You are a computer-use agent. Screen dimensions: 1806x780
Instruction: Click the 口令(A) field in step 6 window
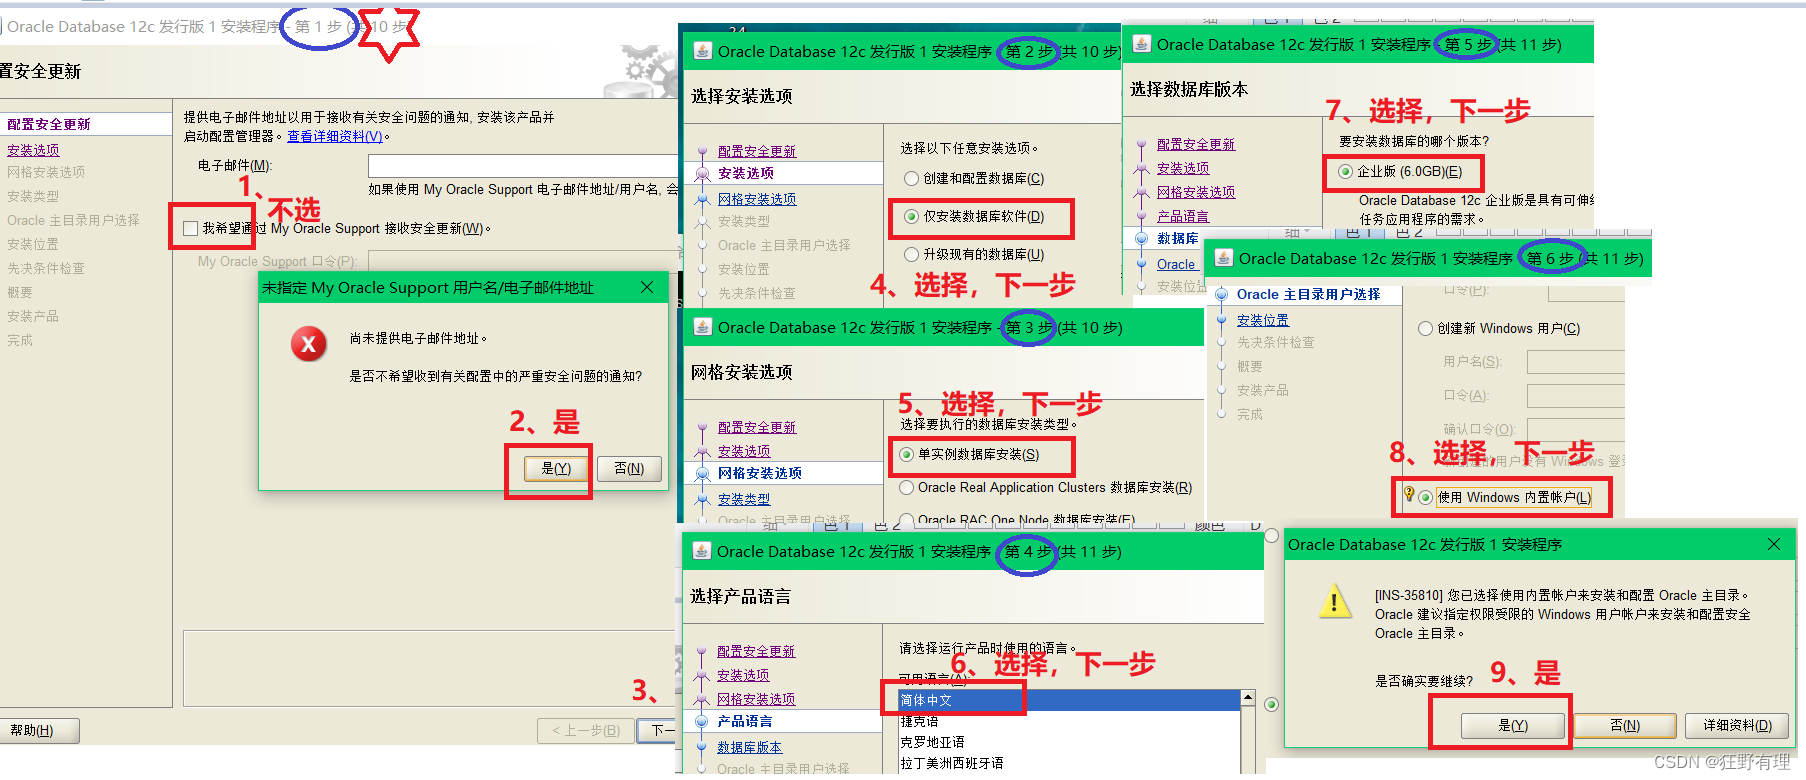point(1575,396)
